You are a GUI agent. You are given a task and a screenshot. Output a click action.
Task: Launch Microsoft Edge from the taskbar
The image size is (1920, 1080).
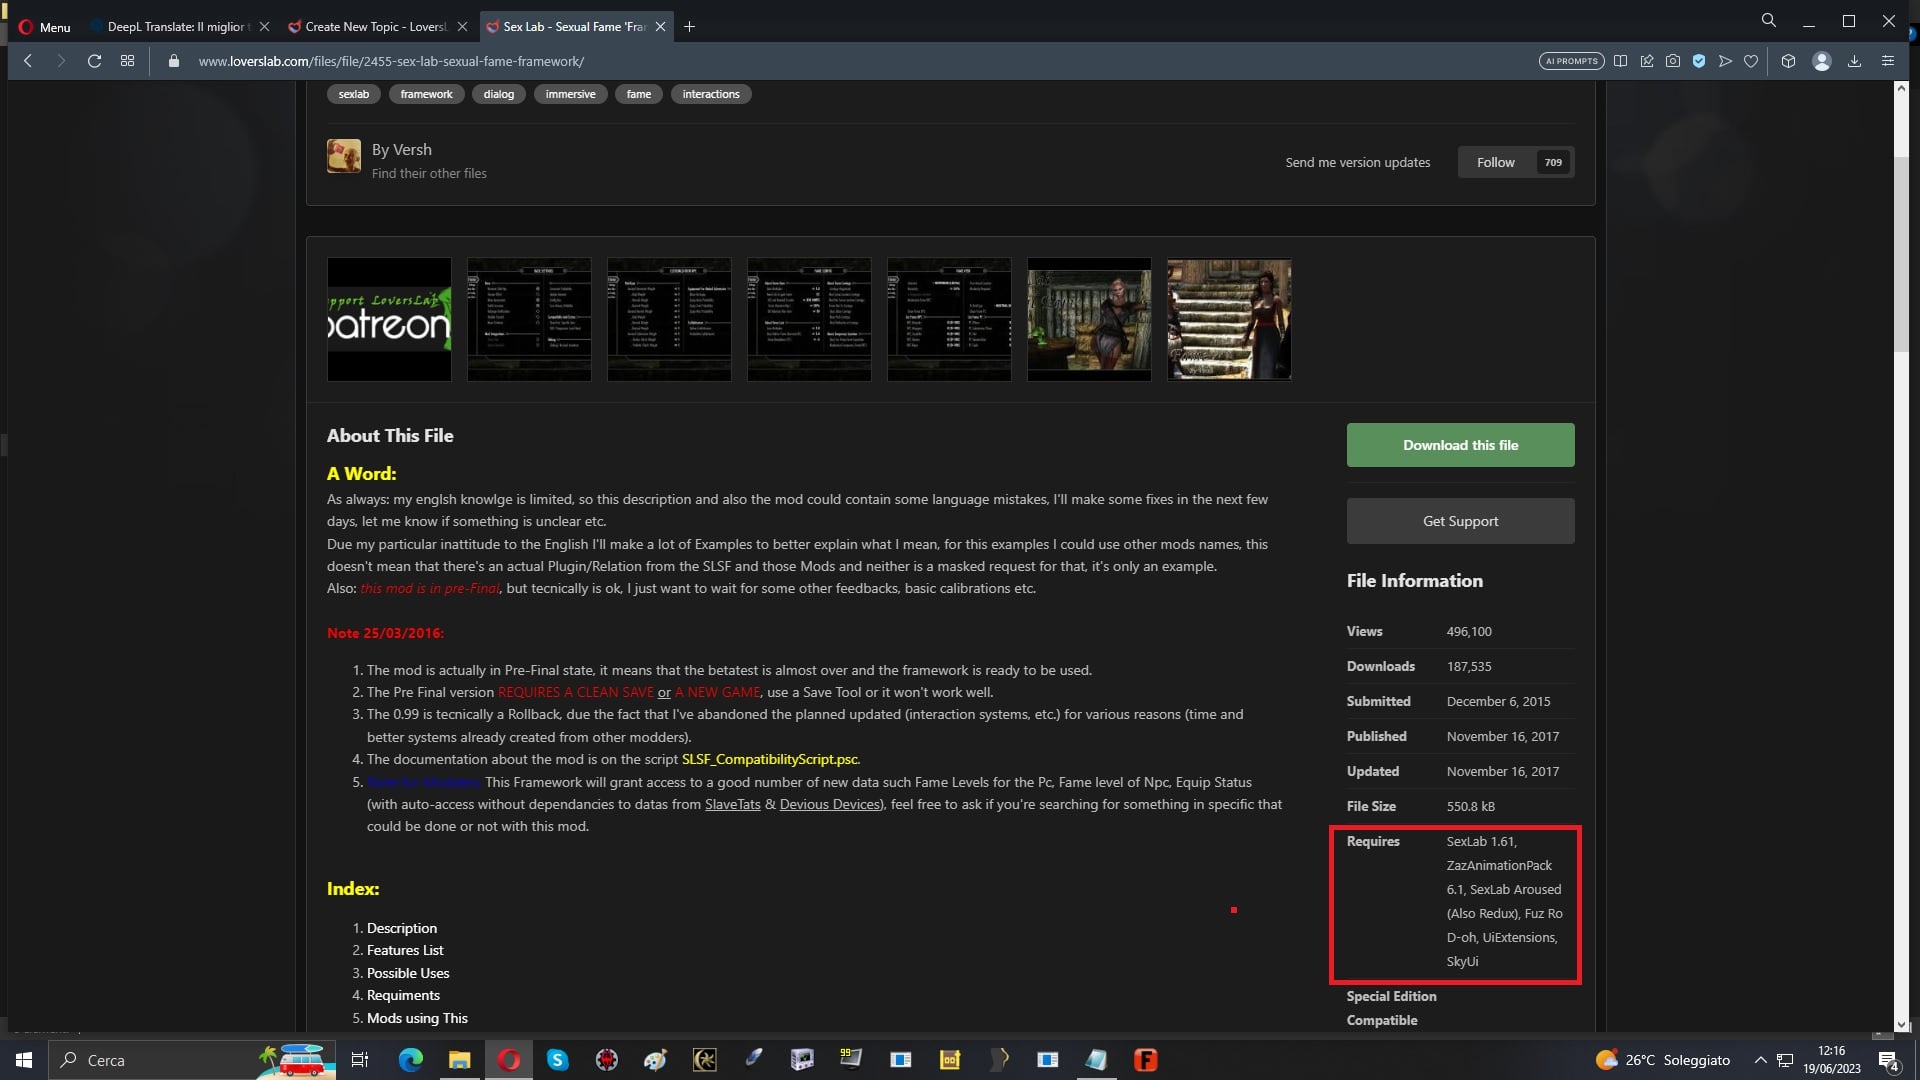pyautogui.click(x=410, y=1060)
